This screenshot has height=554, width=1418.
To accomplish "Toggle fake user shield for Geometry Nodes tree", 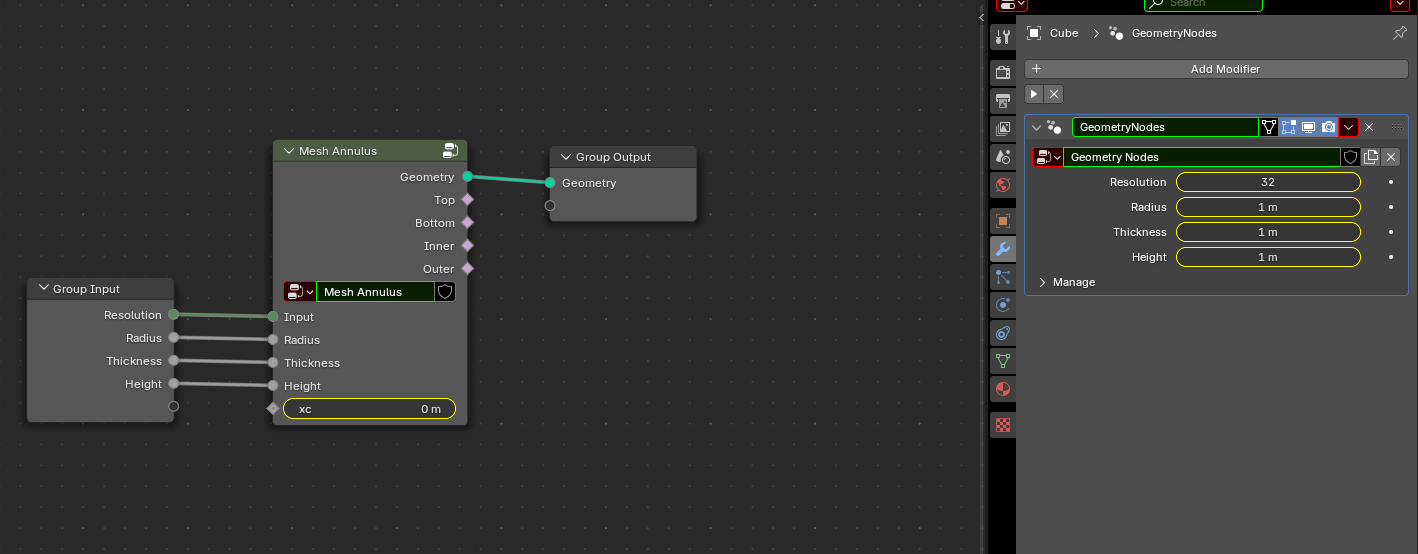I will coord(1350,157).
